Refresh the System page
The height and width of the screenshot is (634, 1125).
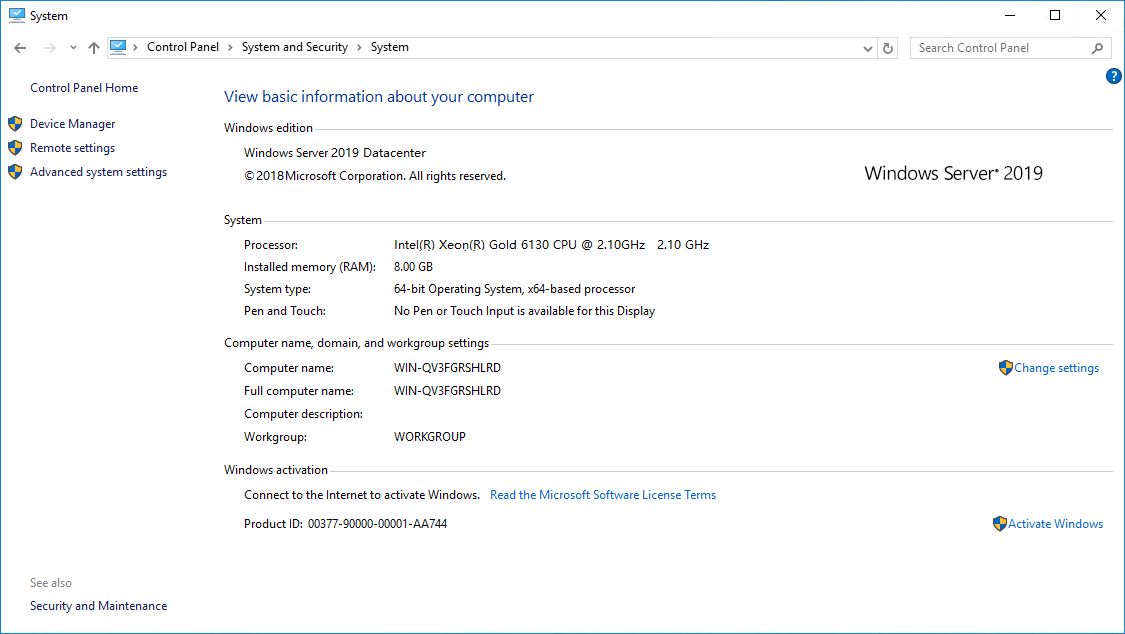click(x=888, y=48)
